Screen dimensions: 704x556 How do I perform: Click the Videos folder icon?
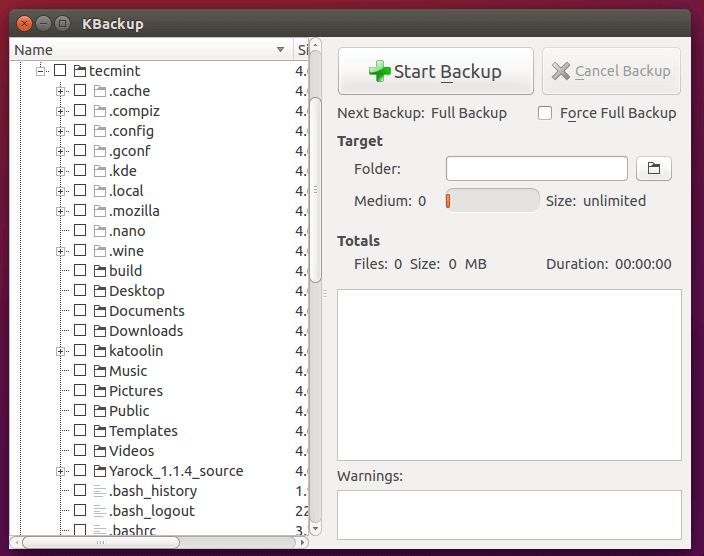coord(100,451)
